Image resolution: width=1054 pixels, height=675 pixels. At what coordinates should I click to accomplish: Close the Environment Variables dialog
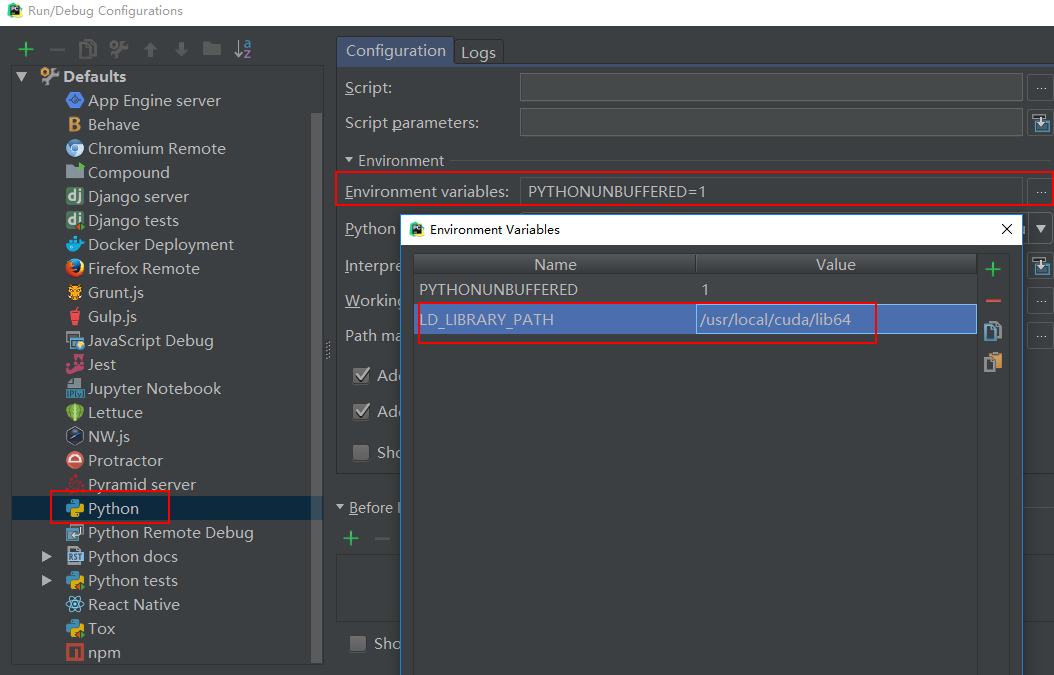click(x=1006, y=229)
